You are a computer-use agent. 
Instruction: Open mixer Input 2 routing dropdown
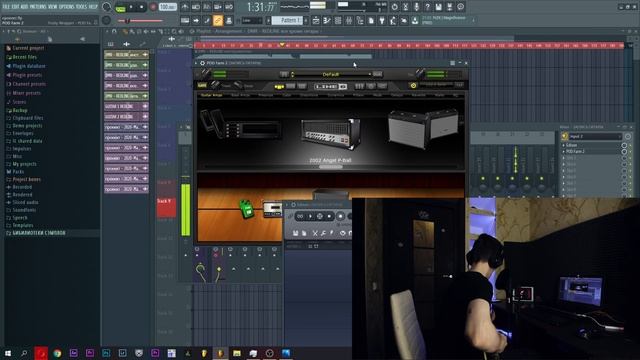pyautogui.click(x=595, y=136)
